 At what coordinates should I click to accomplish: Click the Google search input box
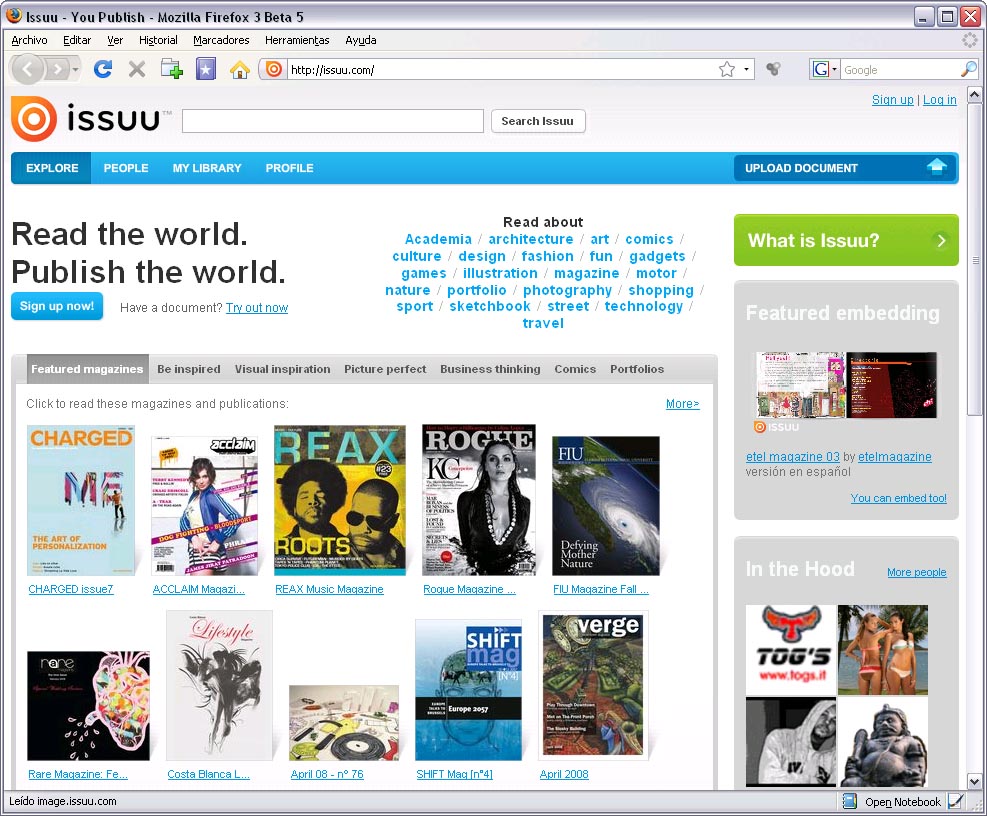click(x=900, y=69)
